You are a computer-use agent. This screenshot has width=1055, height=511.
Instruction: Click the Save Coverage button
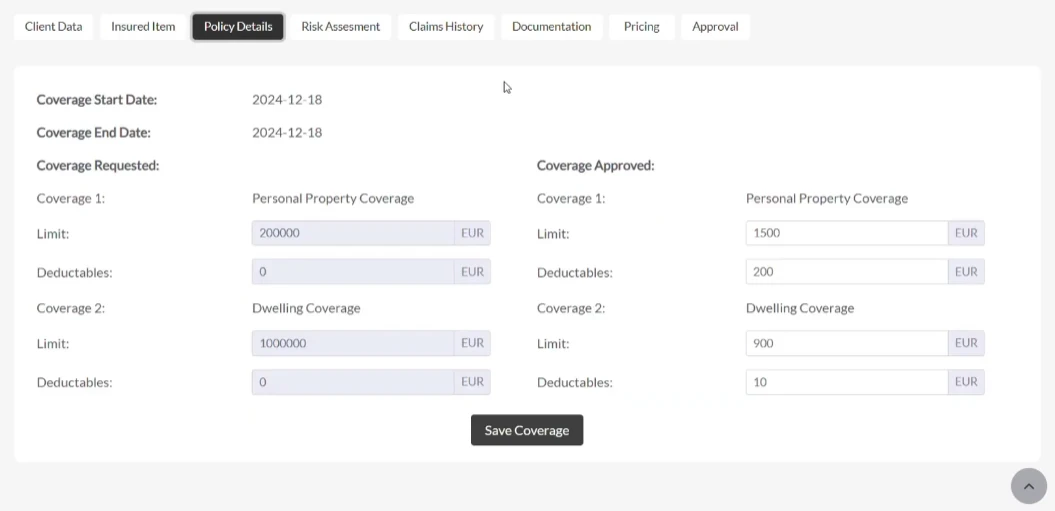[527, 430]
